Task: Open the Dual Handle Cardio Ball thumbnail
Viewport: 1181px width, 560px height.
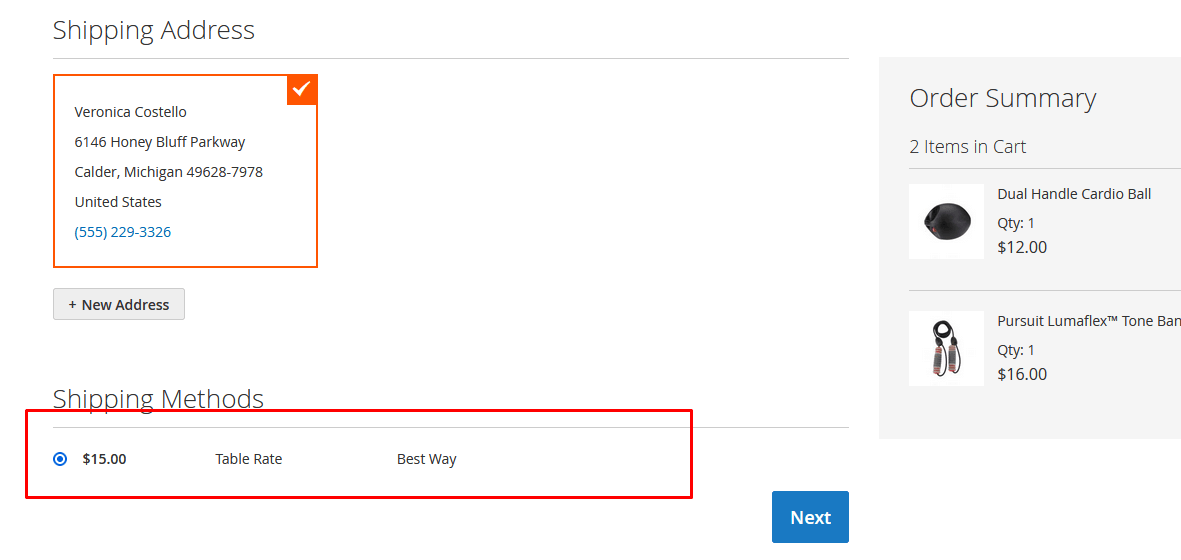Action: point(946,221)
